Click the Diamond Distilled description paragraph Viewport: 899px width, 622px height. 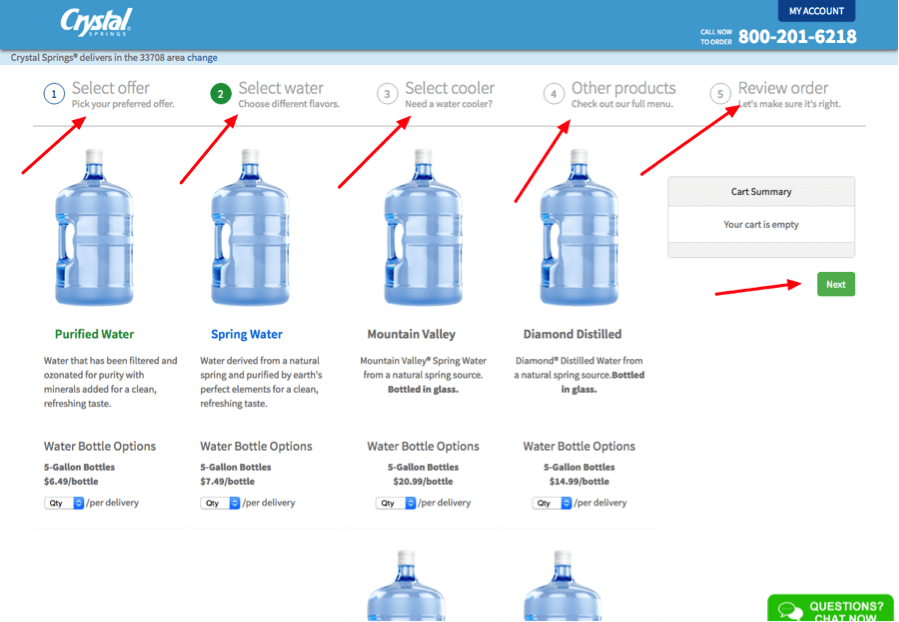tap(579, 375)
